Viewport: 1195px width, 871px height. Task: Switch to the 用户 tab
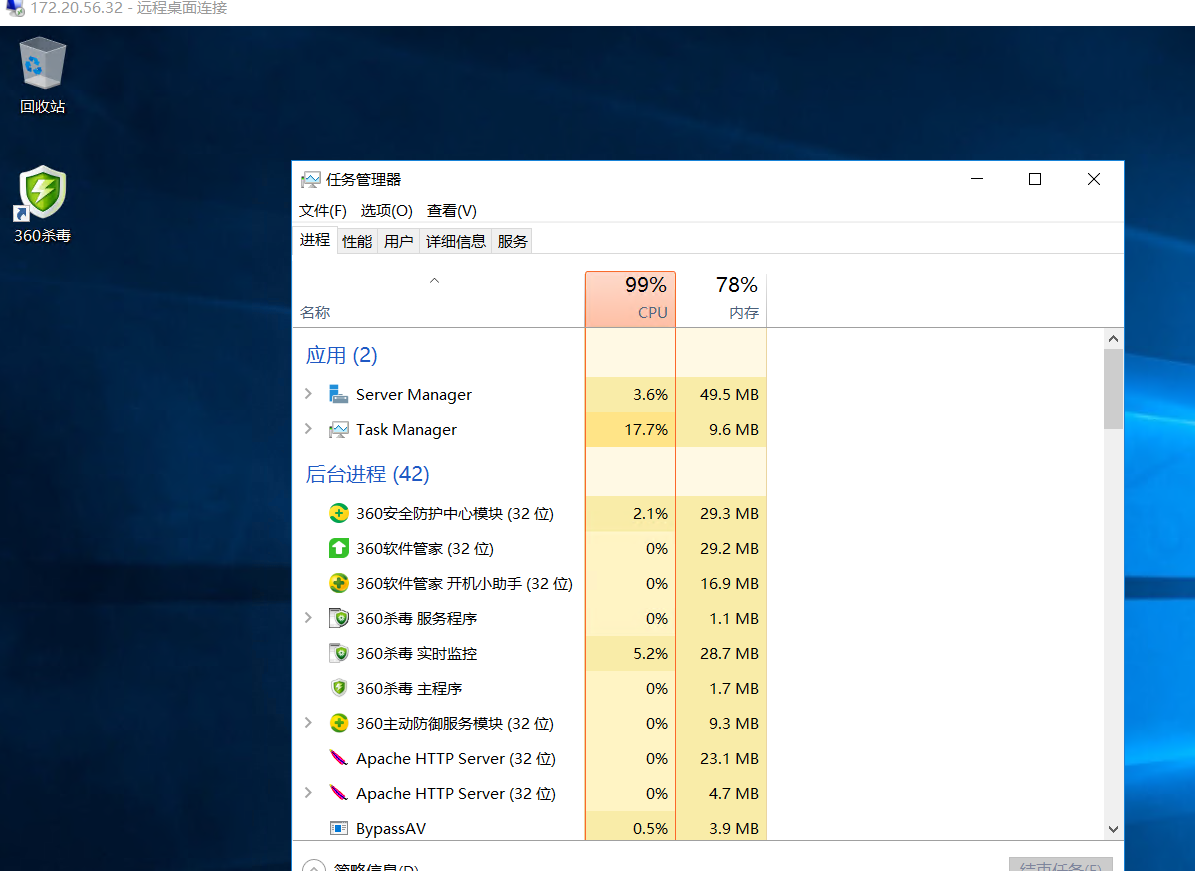coord(399,242)
